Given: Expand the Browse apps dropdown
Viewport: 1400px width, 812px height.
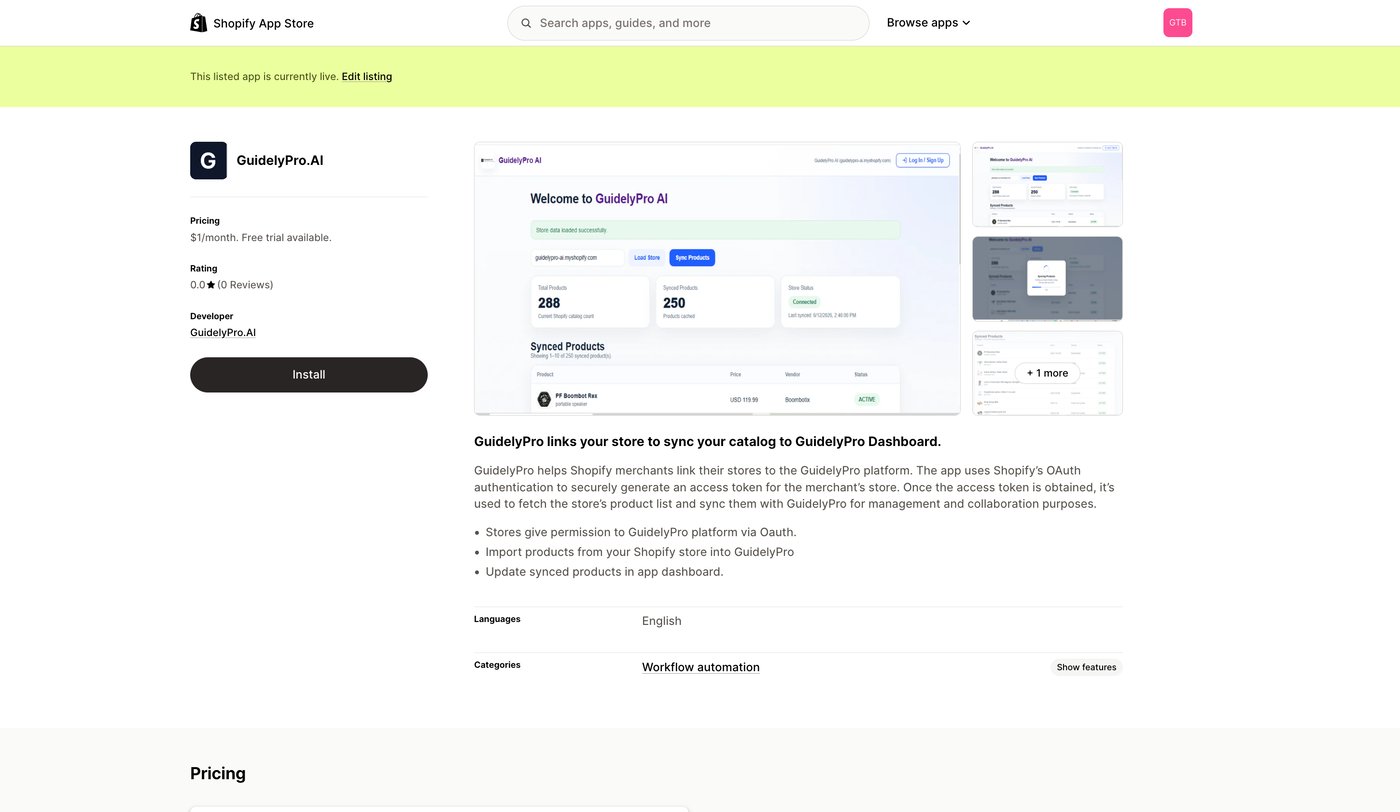Looking at the screenshot, I should click(x=929, y=23).
